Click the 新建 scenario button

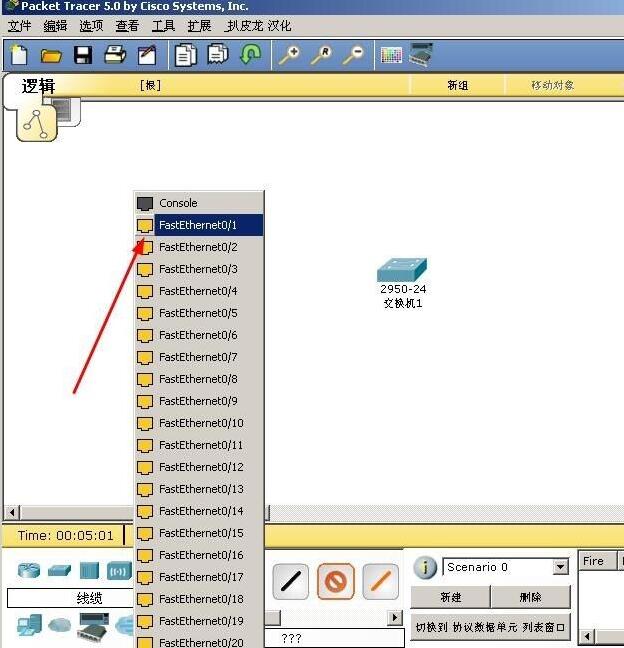coord(450,597)
